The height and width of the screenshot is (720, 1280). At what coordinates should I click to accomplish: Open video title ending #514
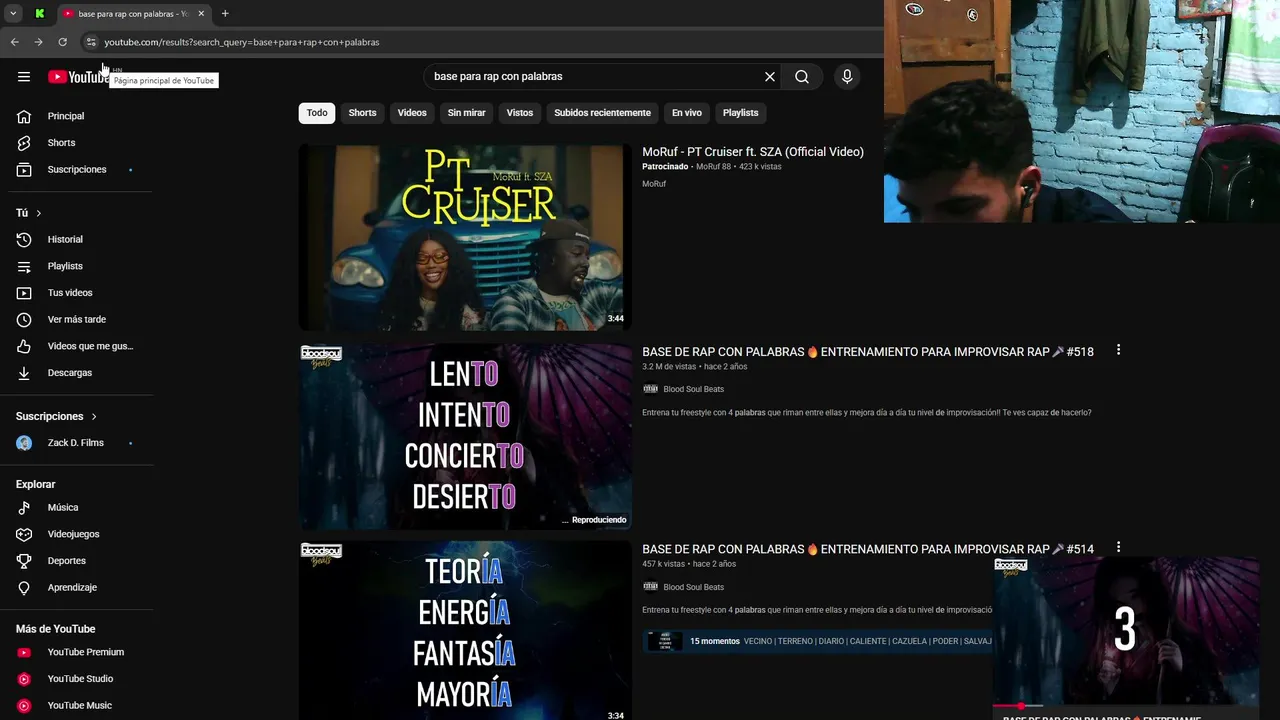868,549
